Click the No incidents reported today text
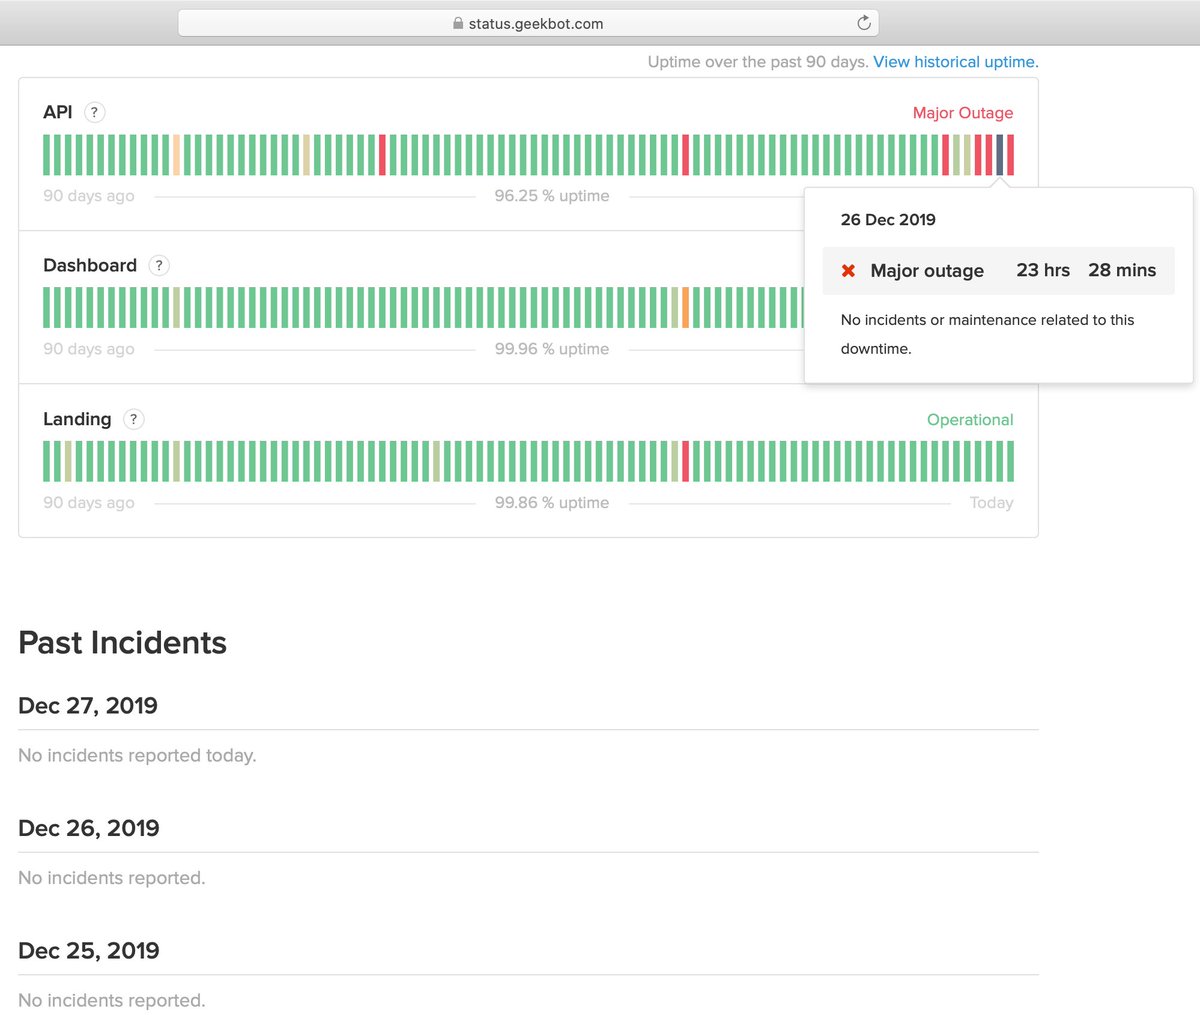 [137, 756]
